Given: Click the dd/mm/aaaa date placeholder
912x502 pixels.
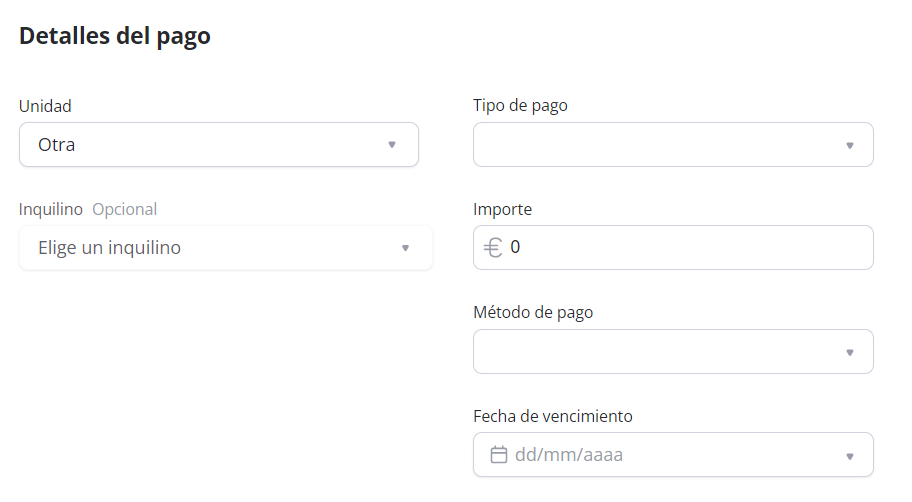Looking at the screenshot, I should [569, 456].
